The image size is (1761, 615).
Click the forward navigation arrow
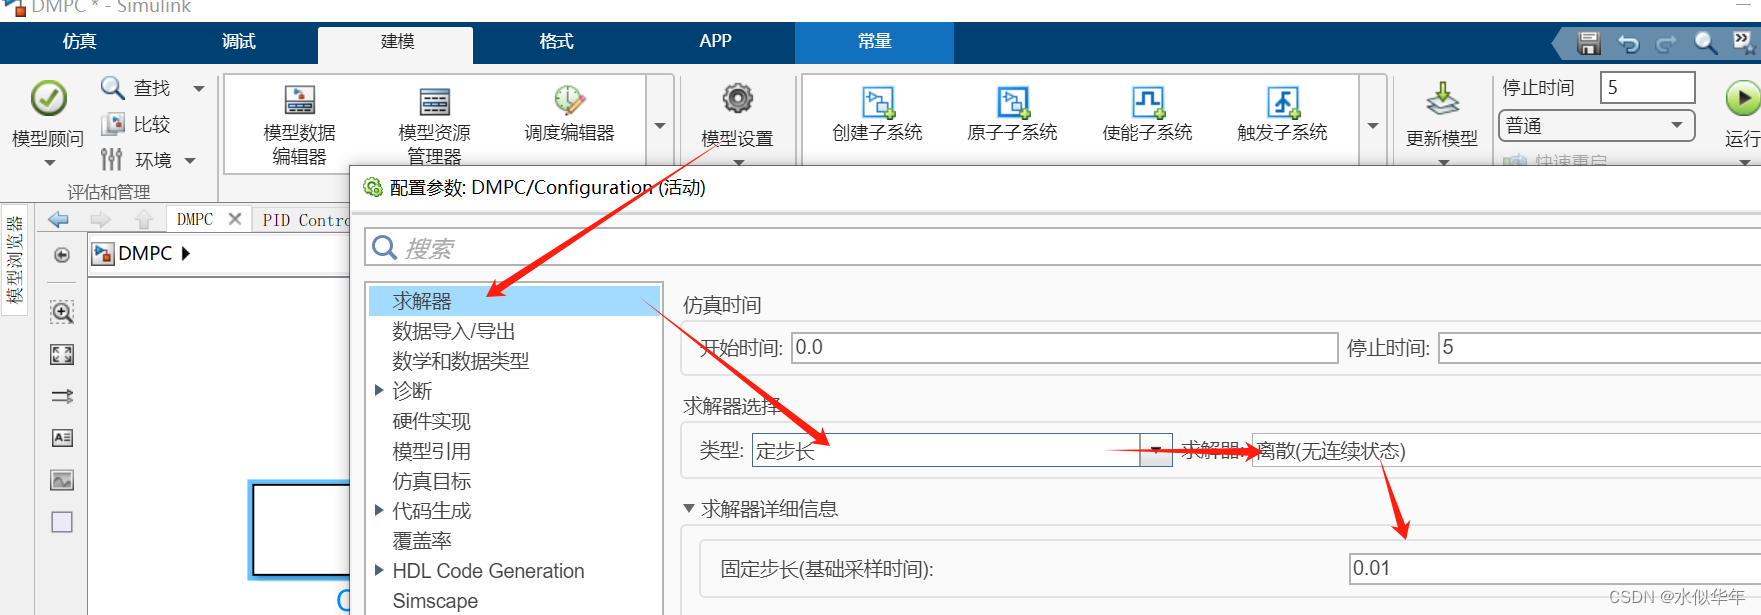pyautogui.click(x=101, y=219)
